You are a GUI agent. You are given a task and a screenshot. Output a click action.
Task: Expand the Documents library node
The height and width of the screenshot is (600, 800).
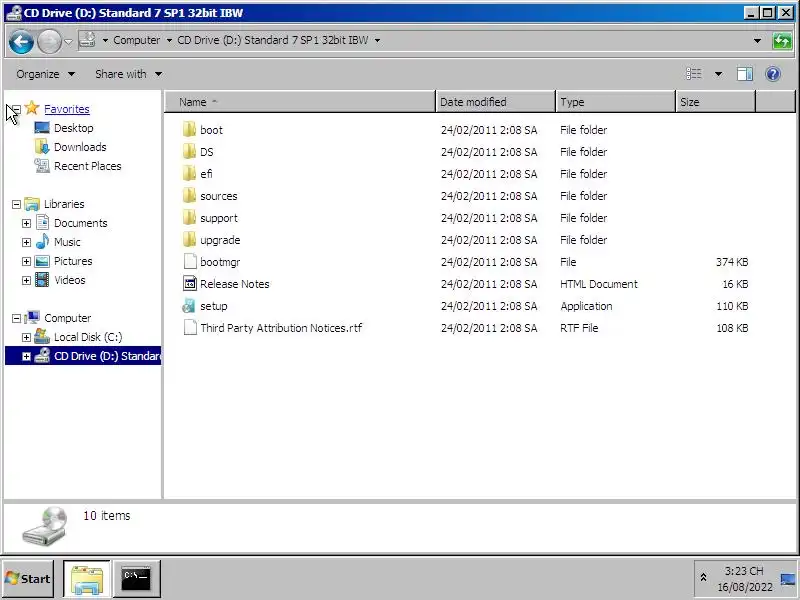pos(27,223)
